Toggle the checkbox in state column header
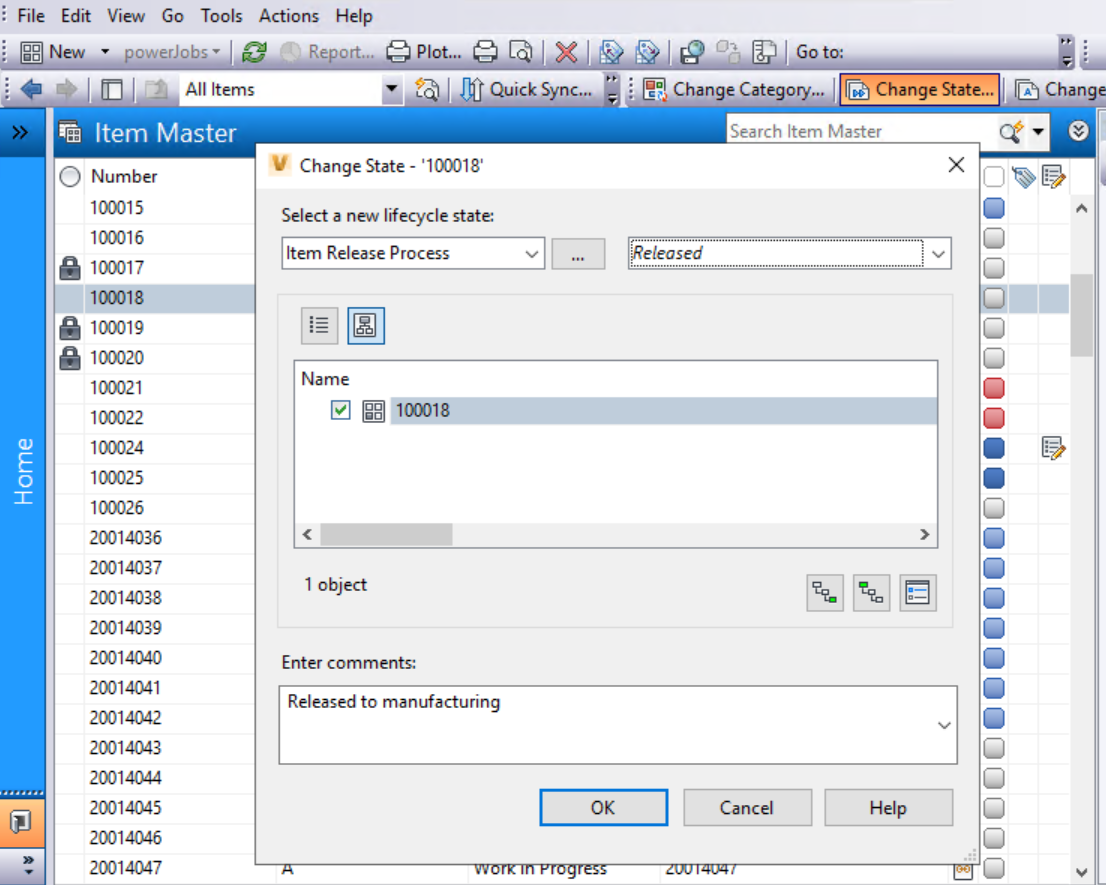Viewport: 1106px width, 885px height. [x=993, y=177]
